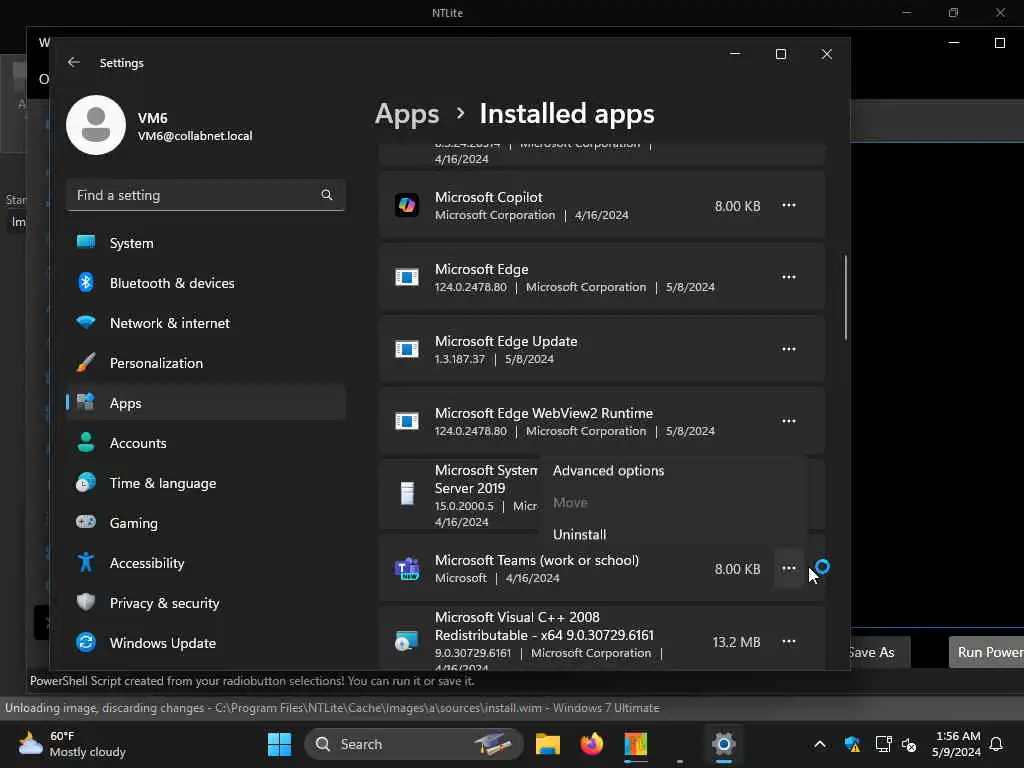This screenshot has height=768, width=1024.
Task: Click the muted volume tray icon
Action: coord(908,744)
